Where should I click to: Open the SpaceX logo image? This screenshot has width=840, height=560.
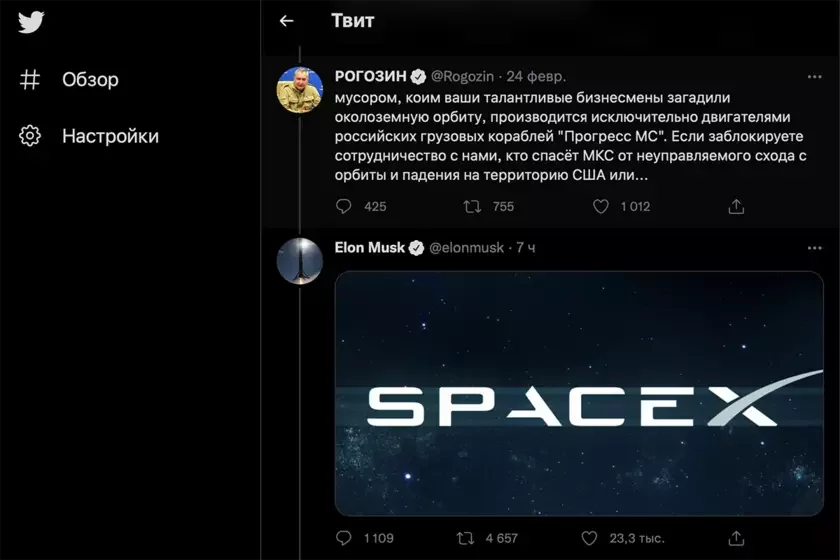pos(579,393)
